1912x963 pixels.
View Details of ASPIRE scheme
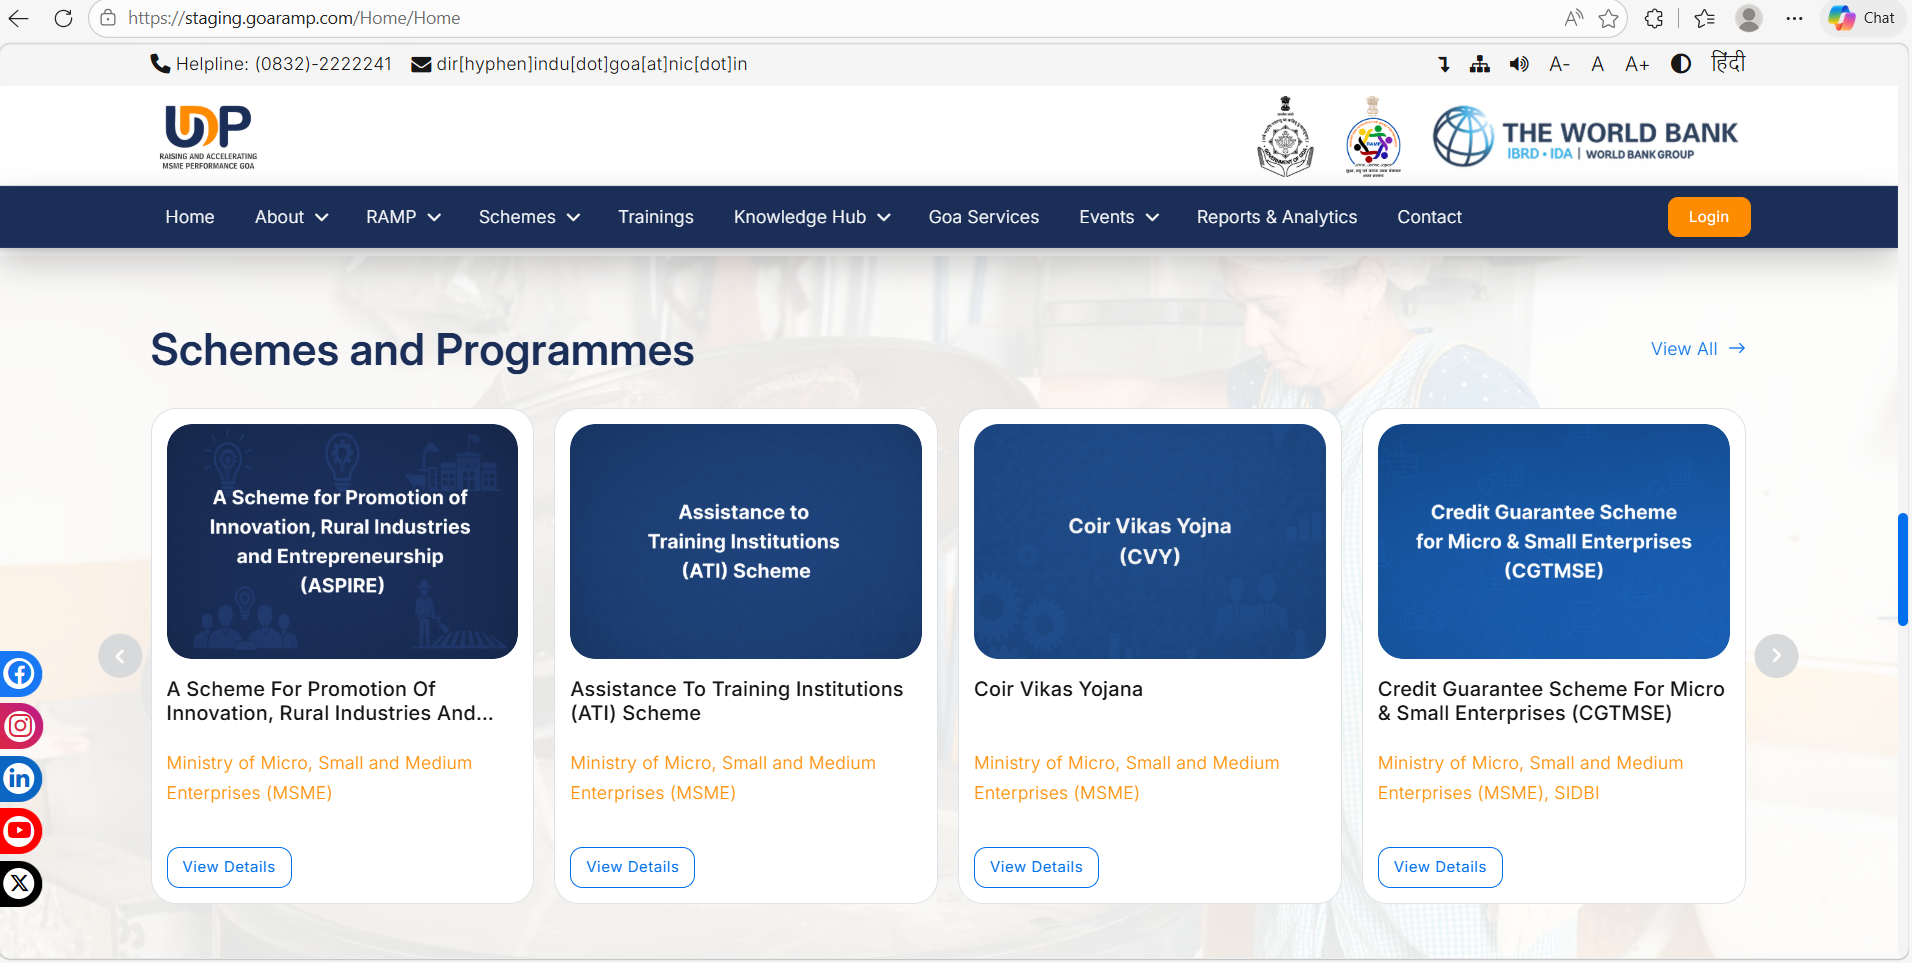click(x=229, y=867)
